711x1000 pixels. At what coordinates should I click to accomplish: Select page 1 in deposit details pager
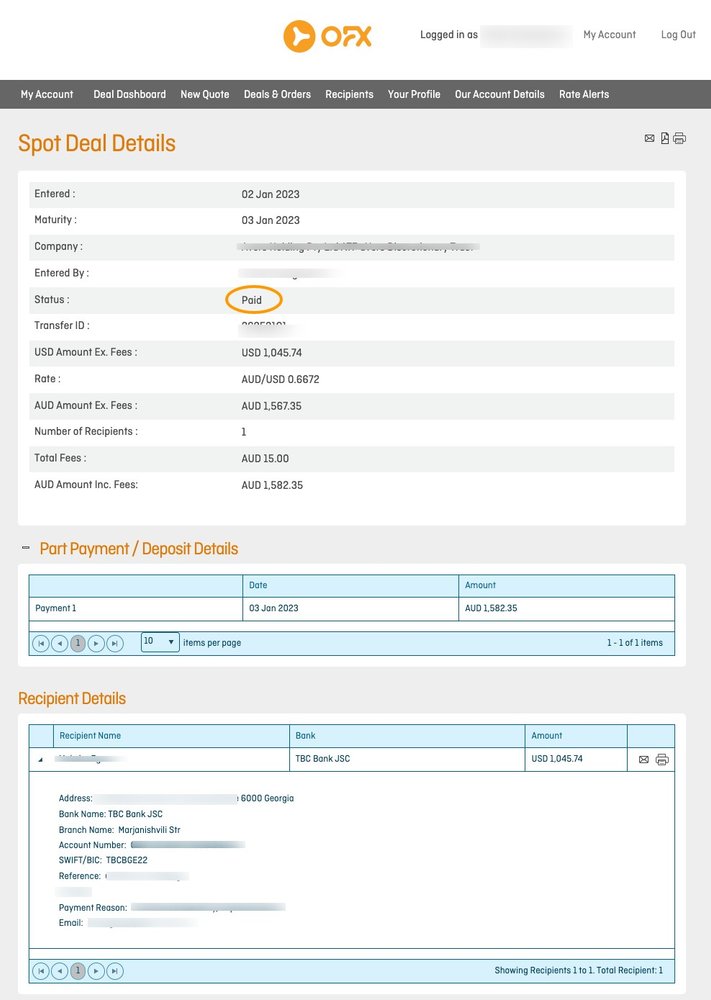point(78,643)
